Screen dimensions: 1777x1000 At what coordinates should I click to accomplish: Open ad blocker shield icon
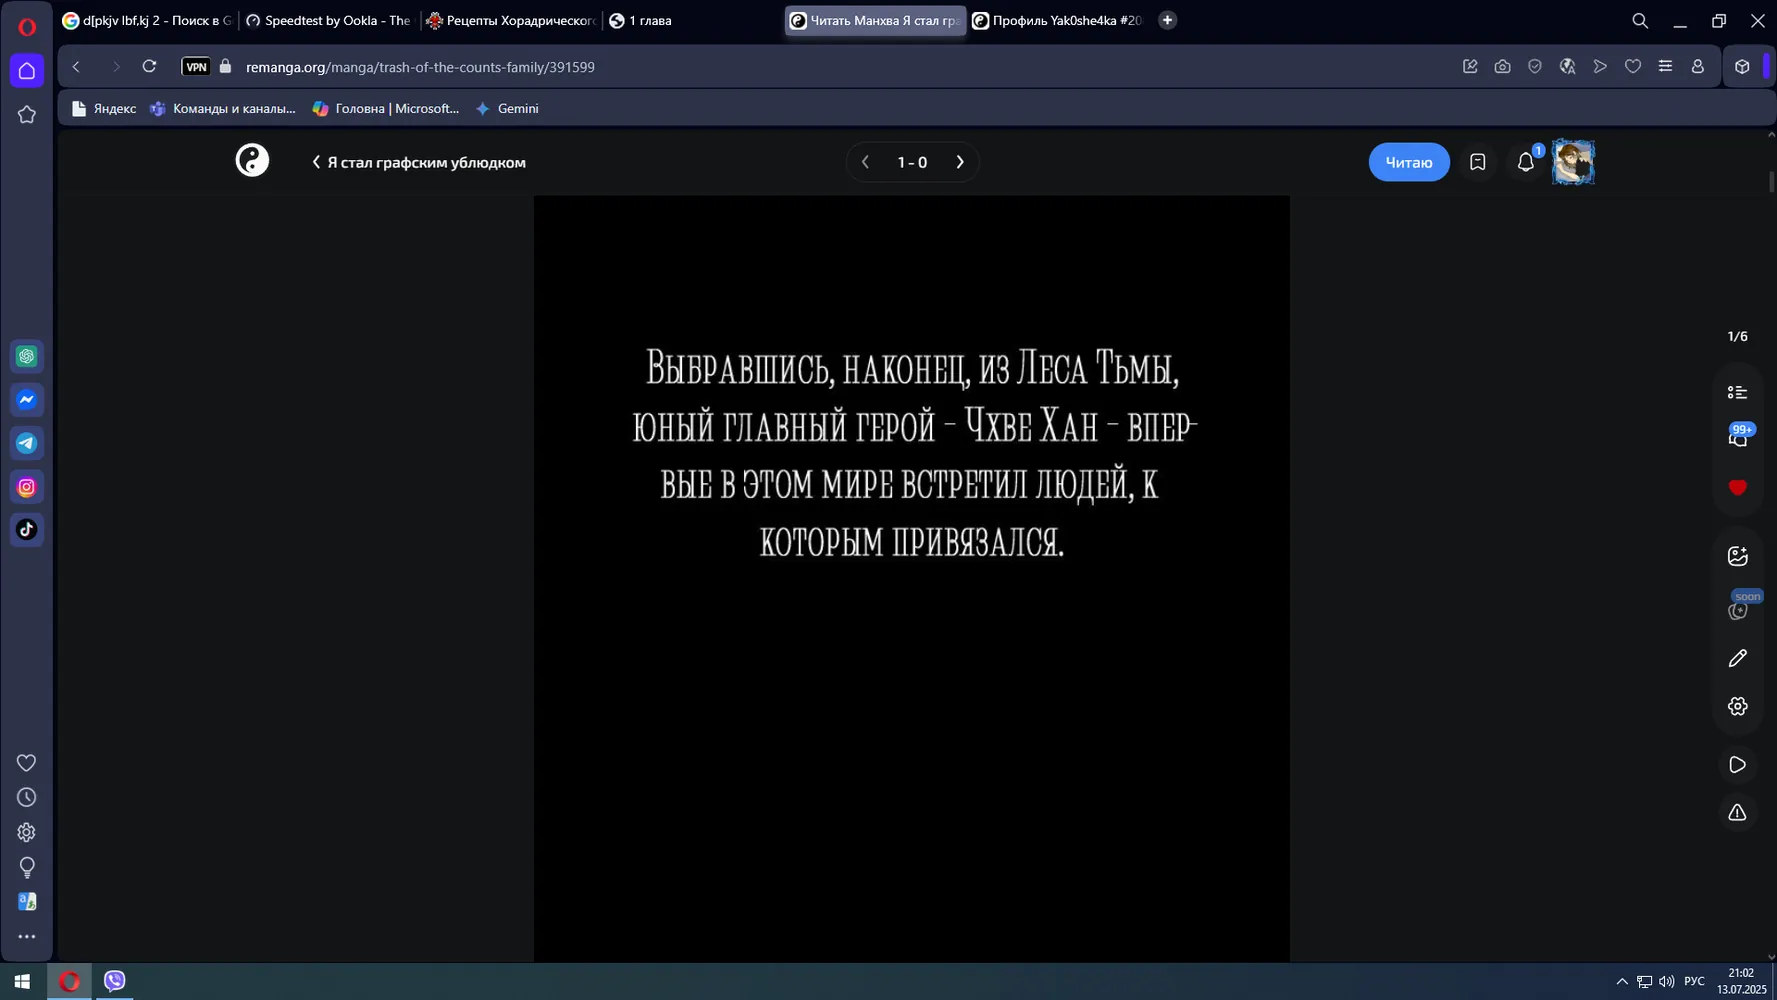pyautogui.click(x=1535, y=67)
